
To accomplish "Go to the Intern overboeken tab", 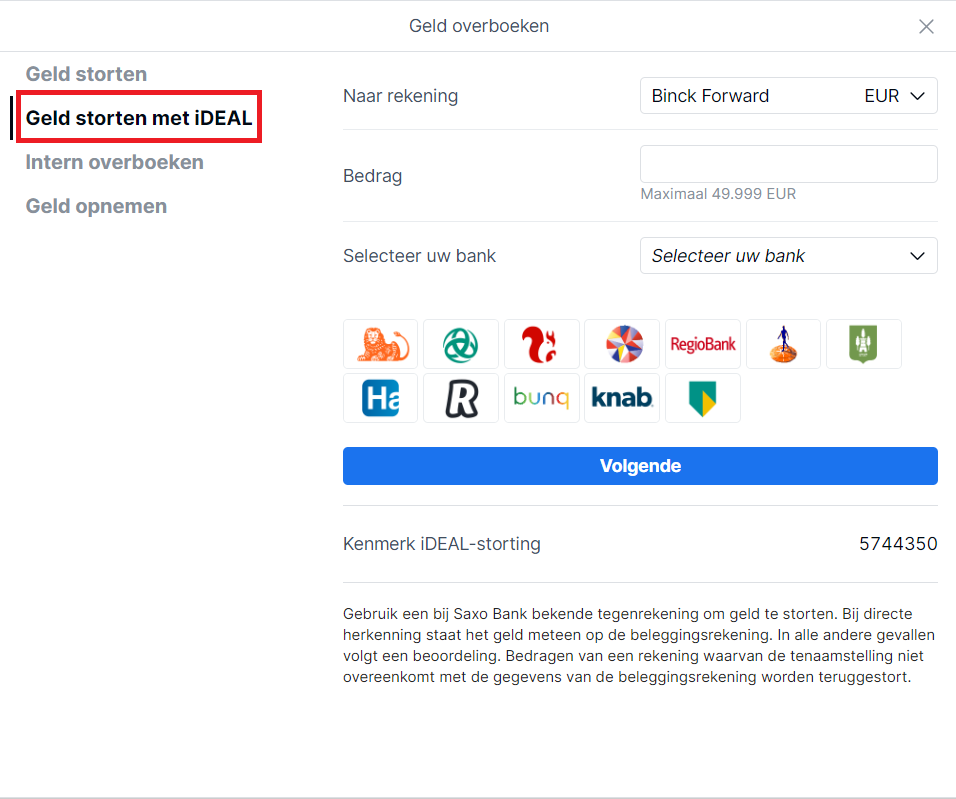I will [x=115, y=162].
